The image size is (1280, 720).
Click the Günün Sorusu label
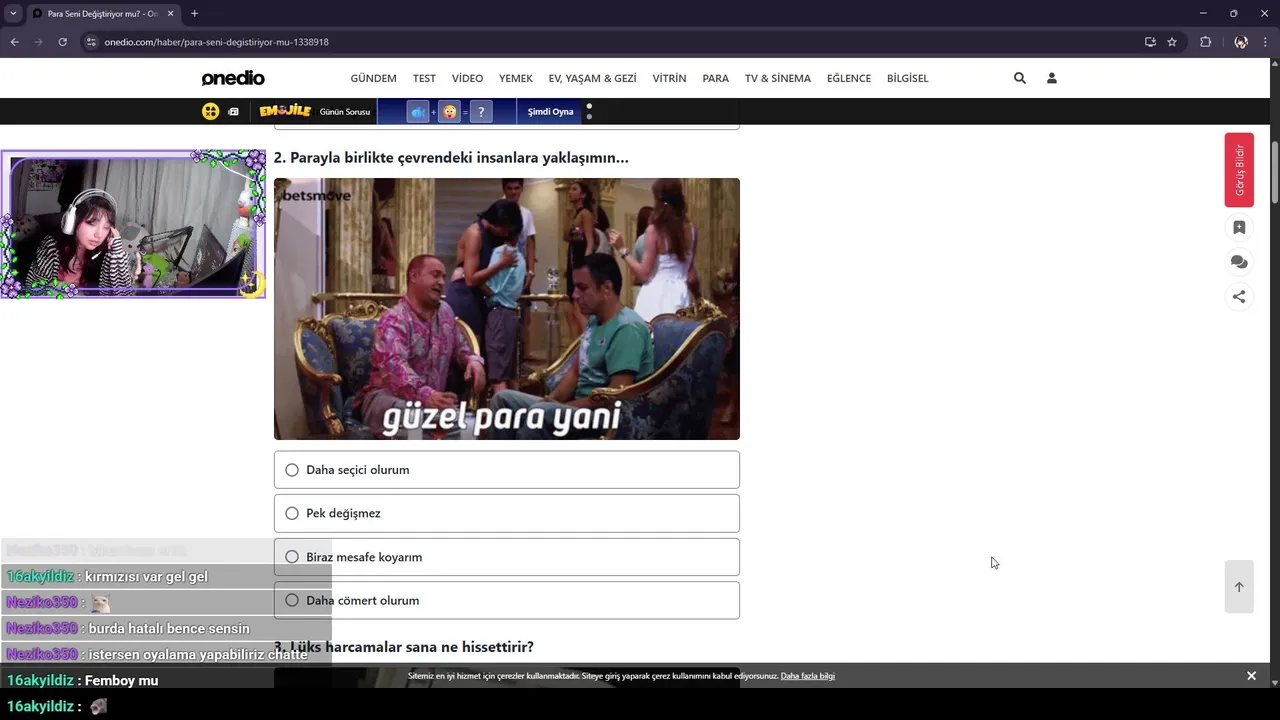(345, 112)
